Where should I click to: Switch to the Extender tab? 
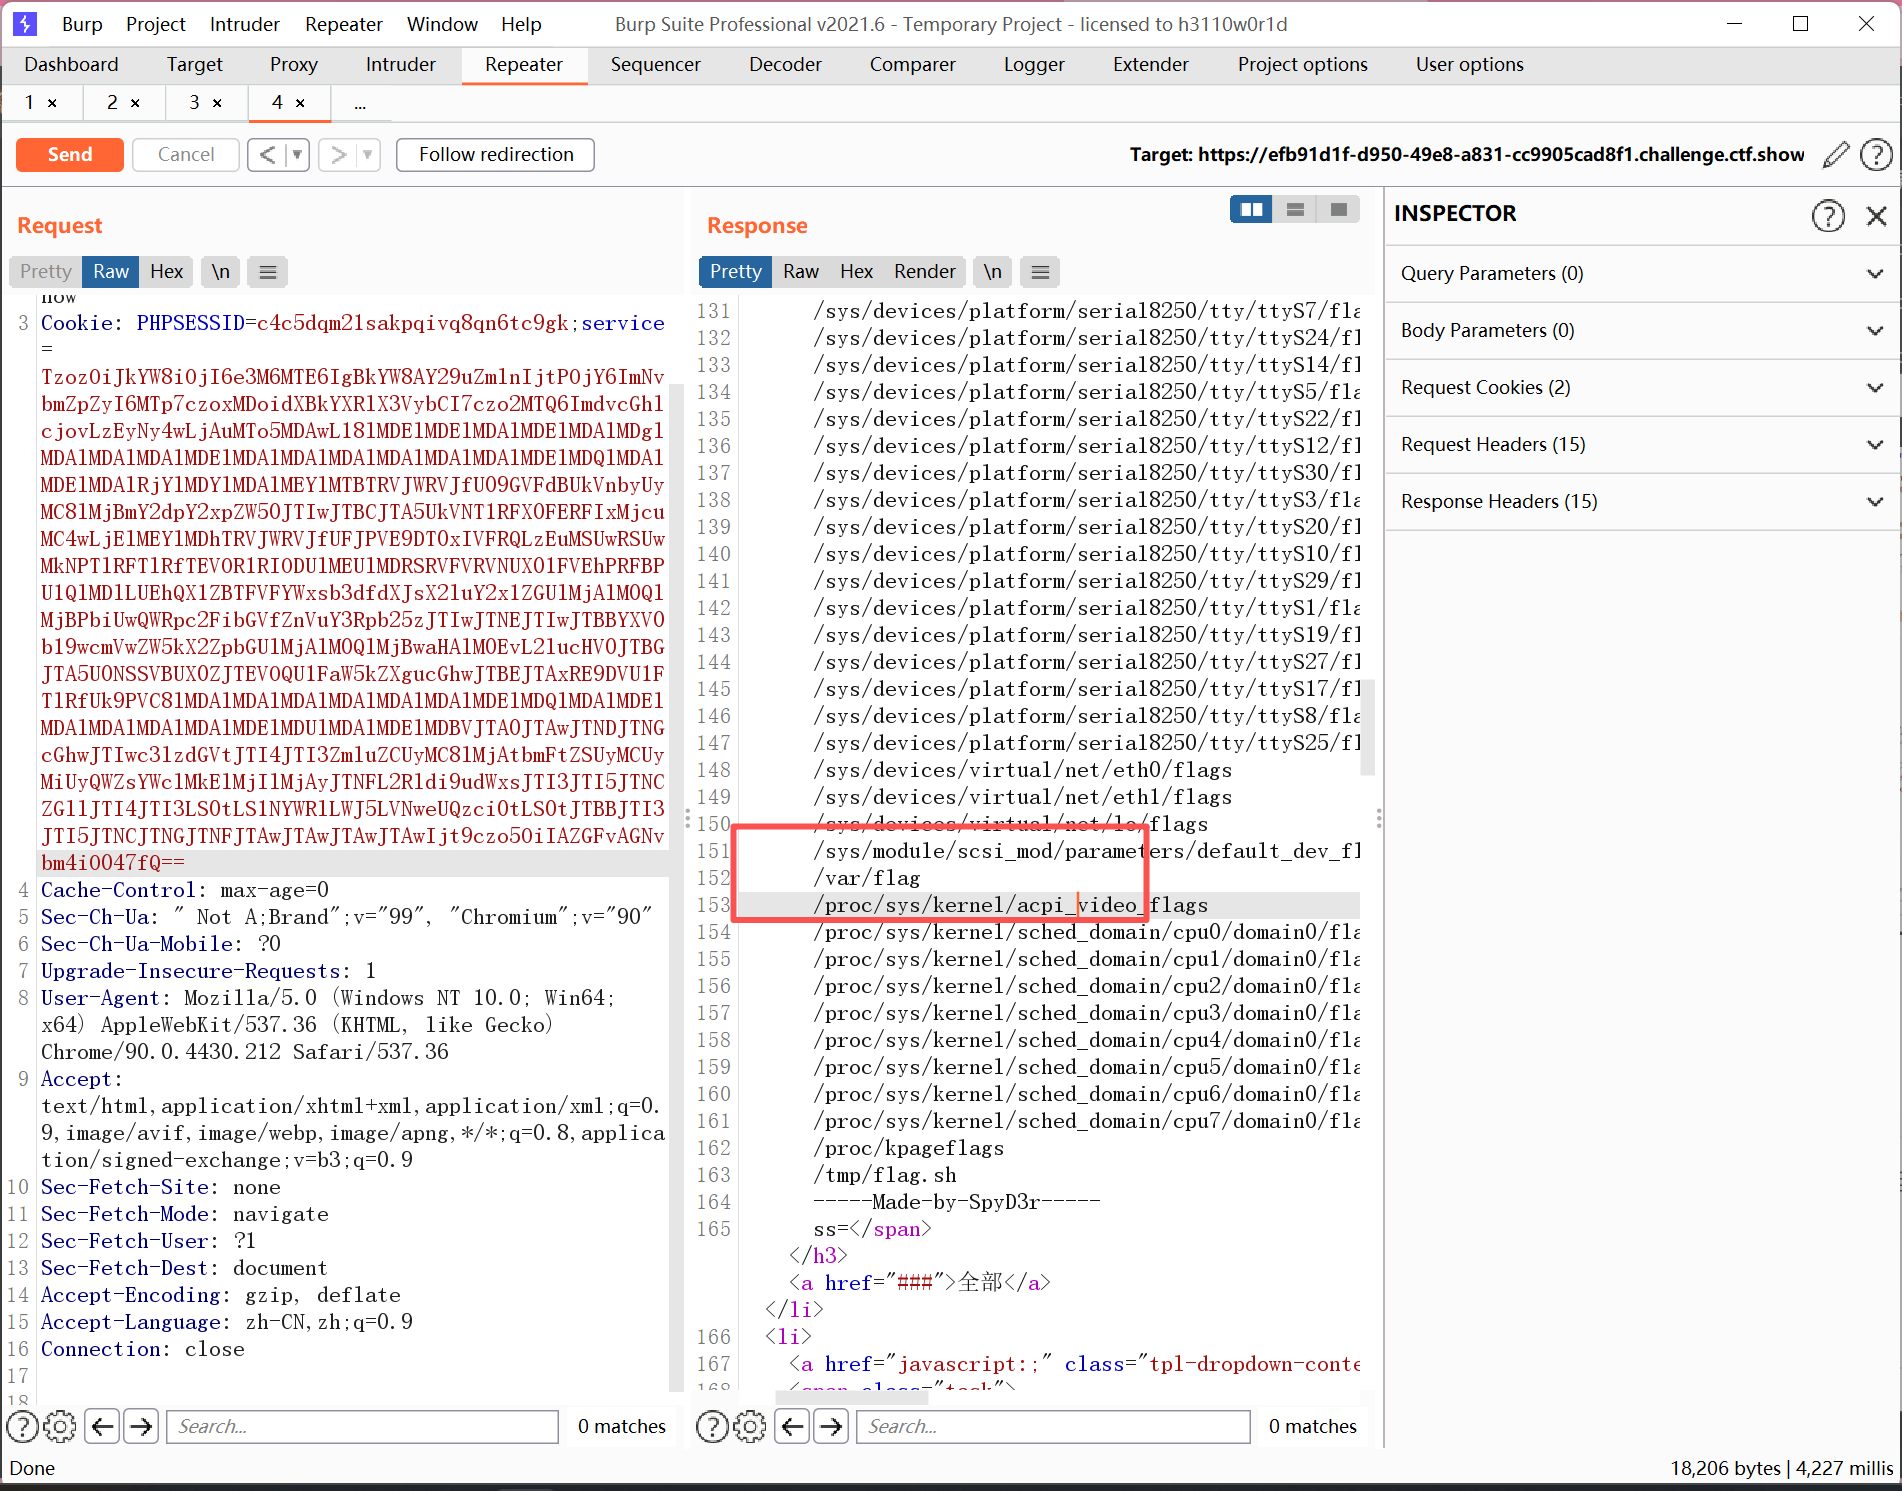pos(1151,65)
